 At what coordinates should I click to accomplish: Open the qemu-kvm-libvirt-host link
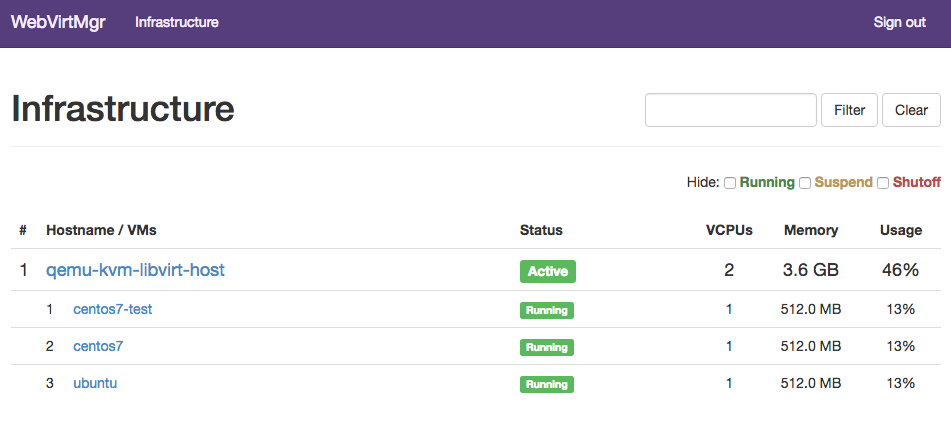pos(135,270)
